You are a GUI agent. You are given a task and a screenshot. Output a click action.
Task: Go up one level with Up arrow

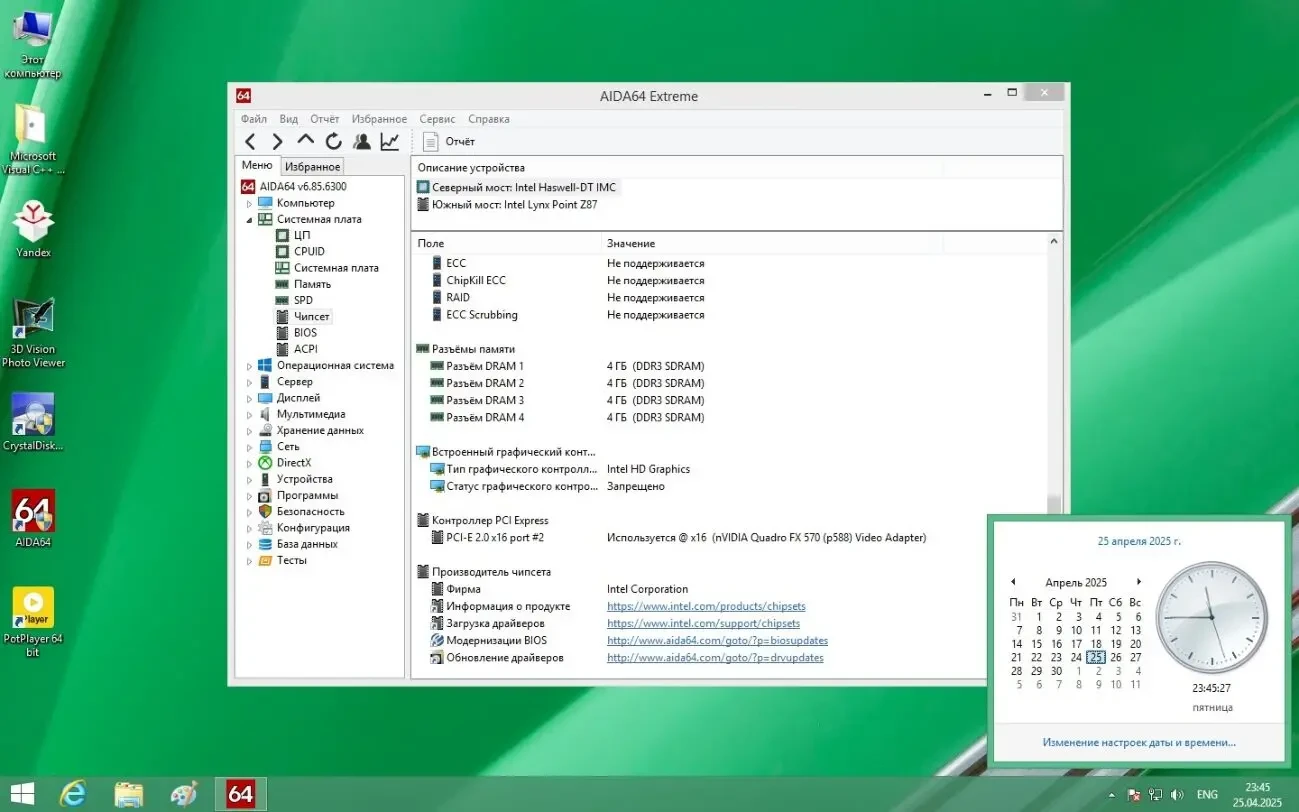pos(306,142)
